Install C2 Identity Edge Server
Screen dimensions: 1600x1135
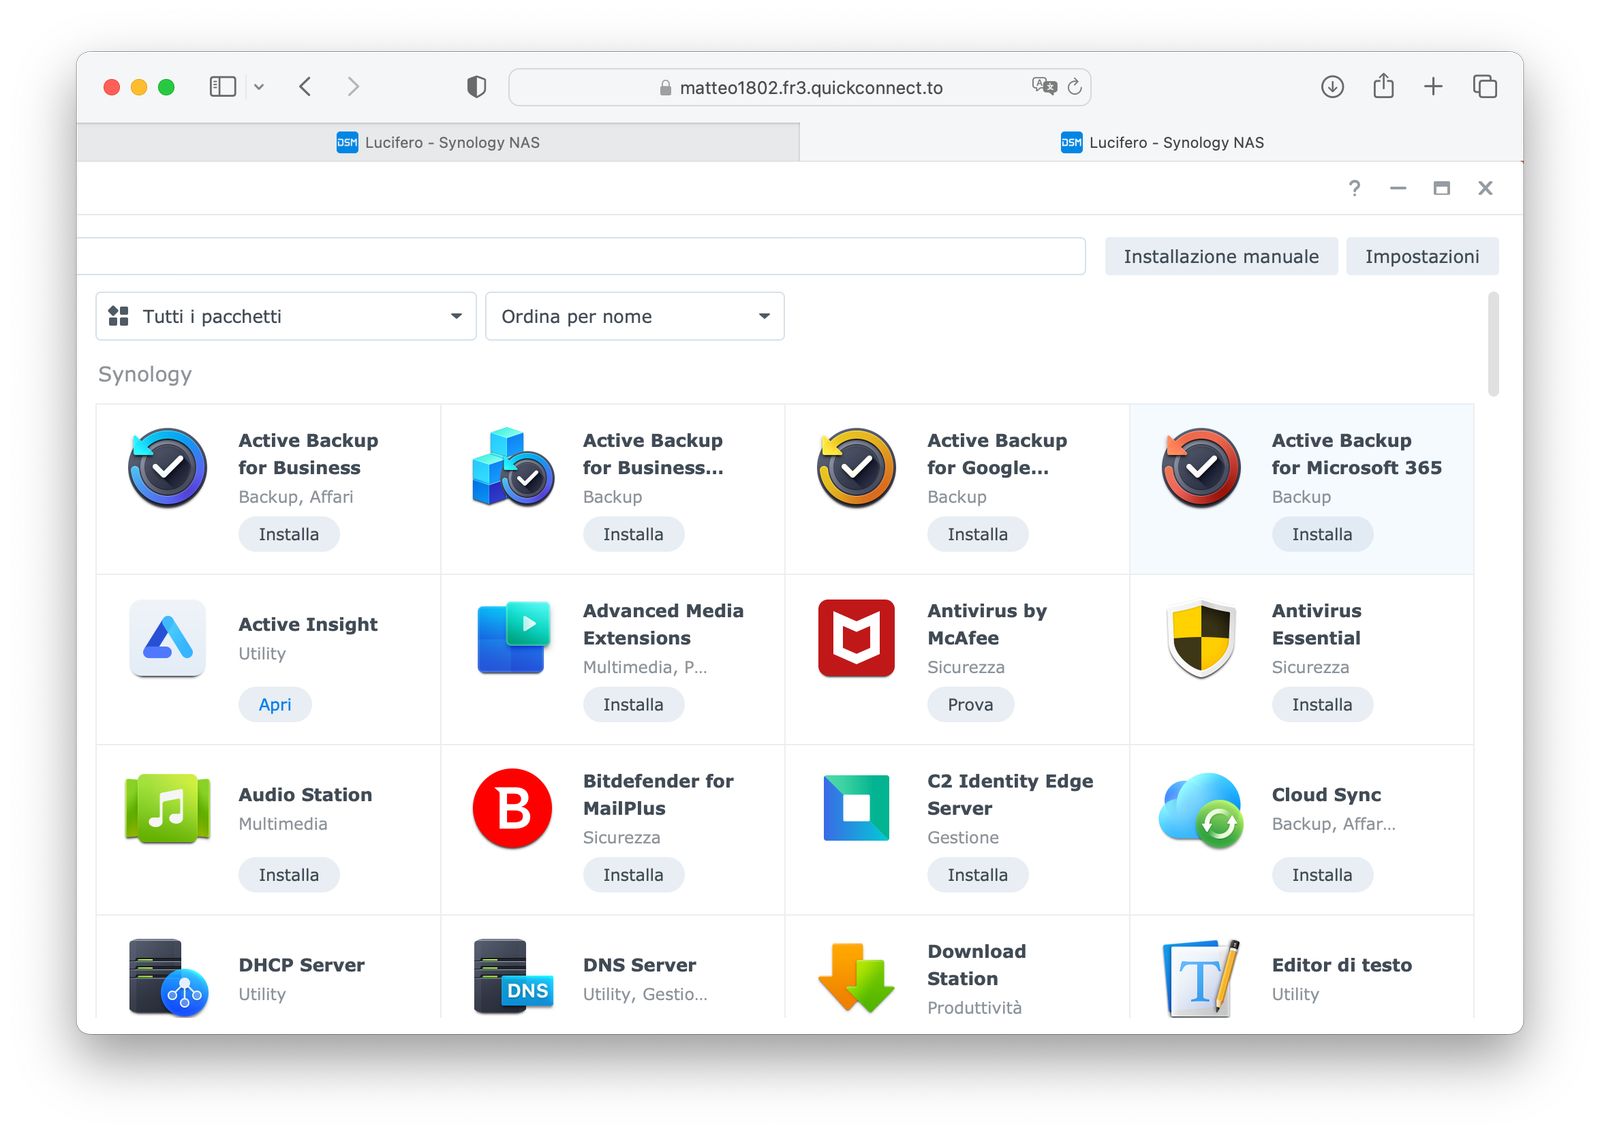pos(978,875)
